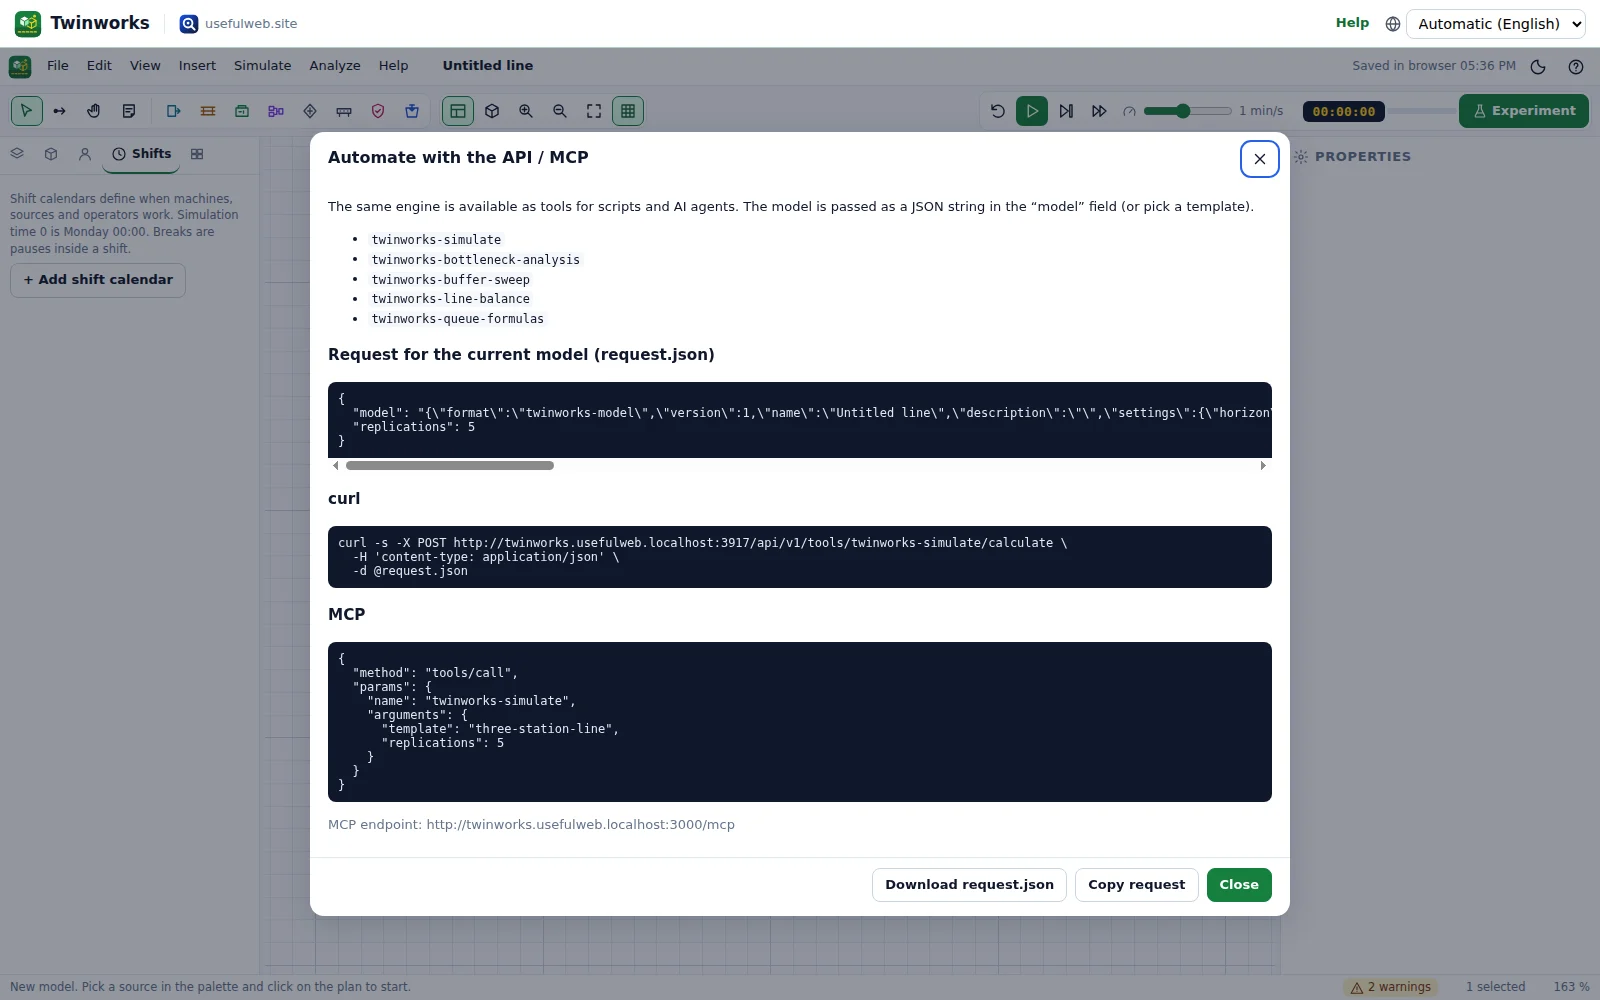Pick the note annotation tool
The height and width of the screenshot is (1000, 1600).
pos(128,111)
